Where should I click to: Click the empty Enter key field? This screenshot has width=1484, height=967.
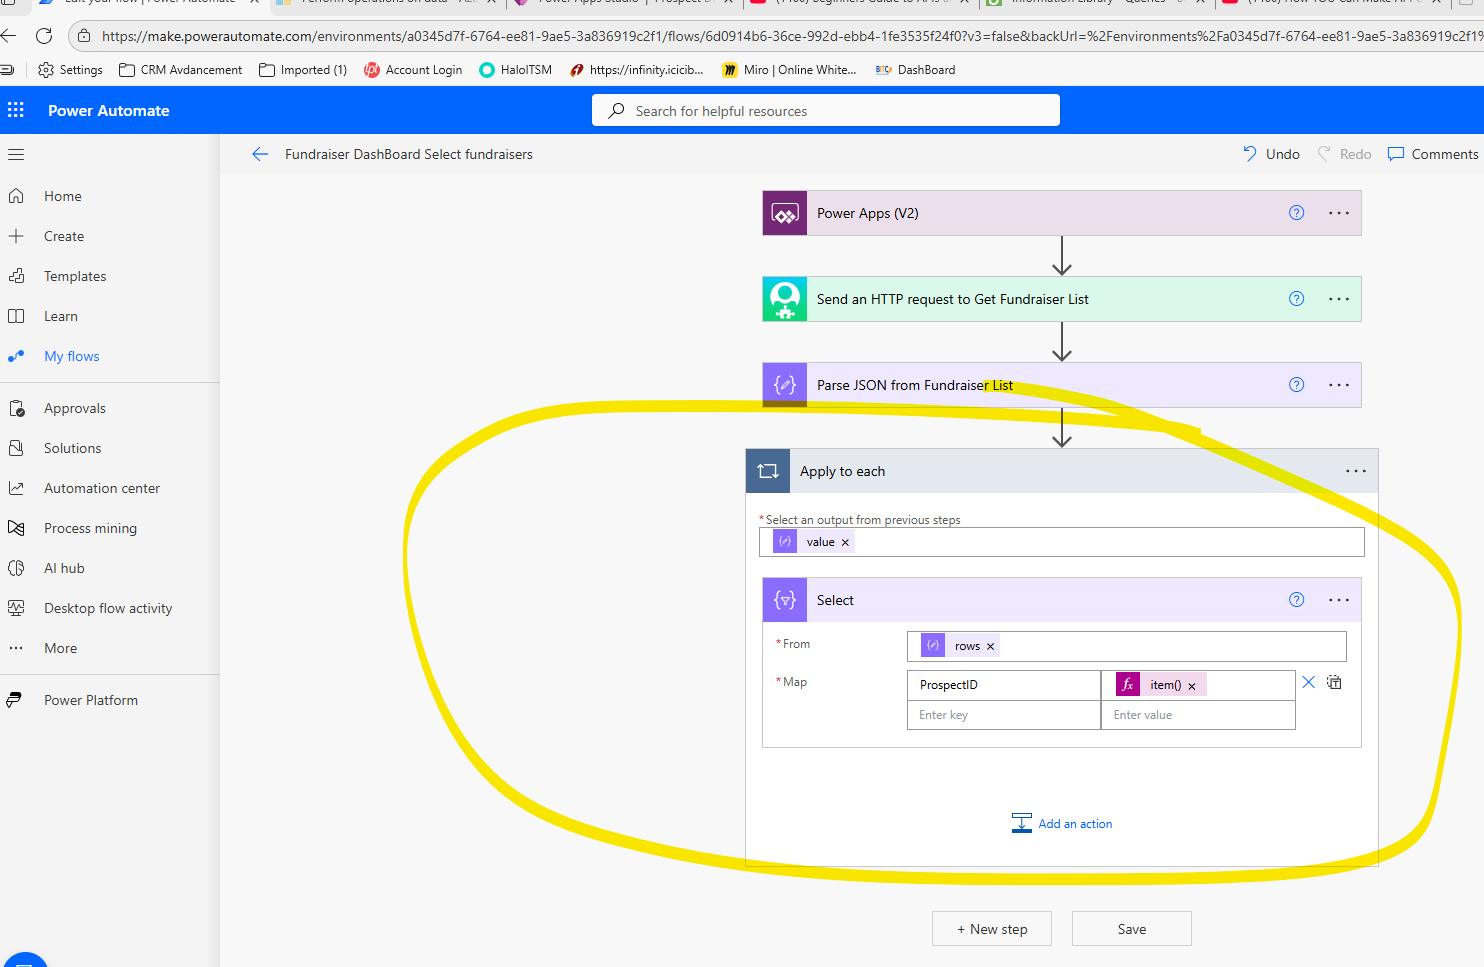[x=1004, y=715]
